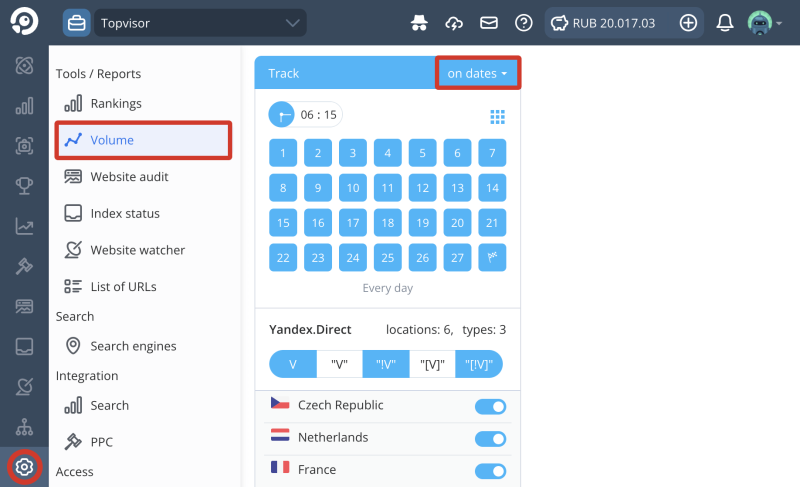Viewport: 800px width, 487px height.
Task: Toggle date 7 in the calendar
Action: (x=492, y=153)
